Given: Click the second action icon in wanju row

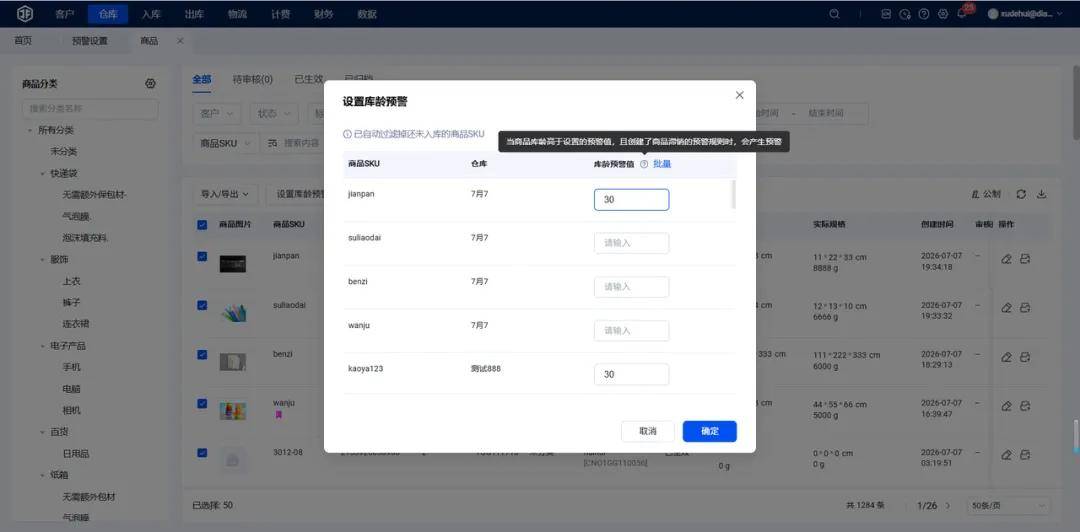Looking at the screenshot, I should [x=1025, y=407].
